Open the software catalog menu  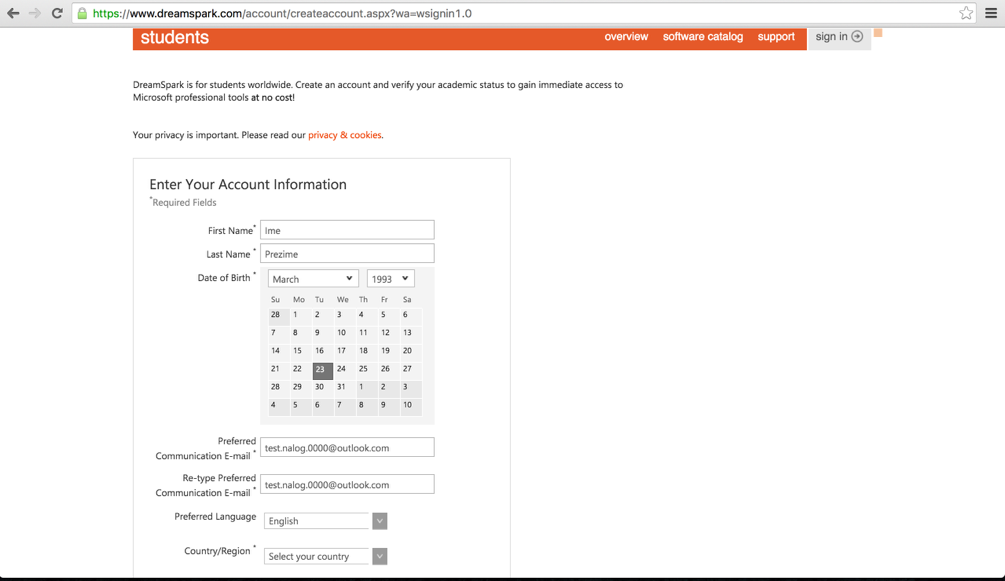point(702,37)
